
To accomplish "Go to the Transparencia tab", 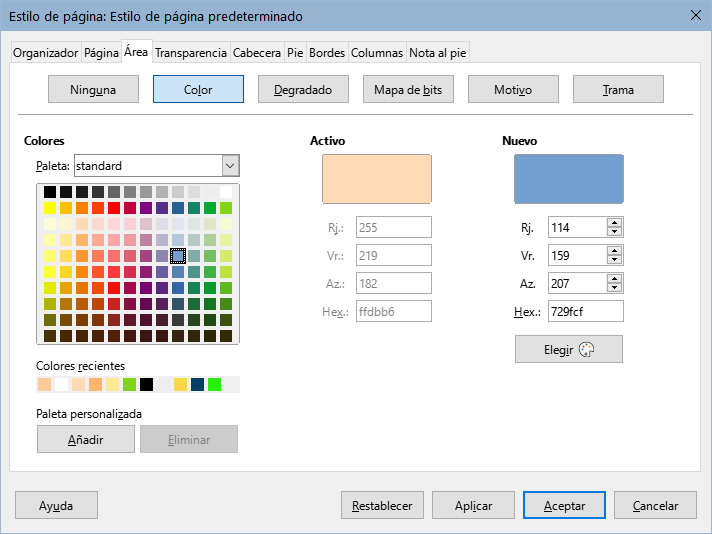I will [191, 53].
